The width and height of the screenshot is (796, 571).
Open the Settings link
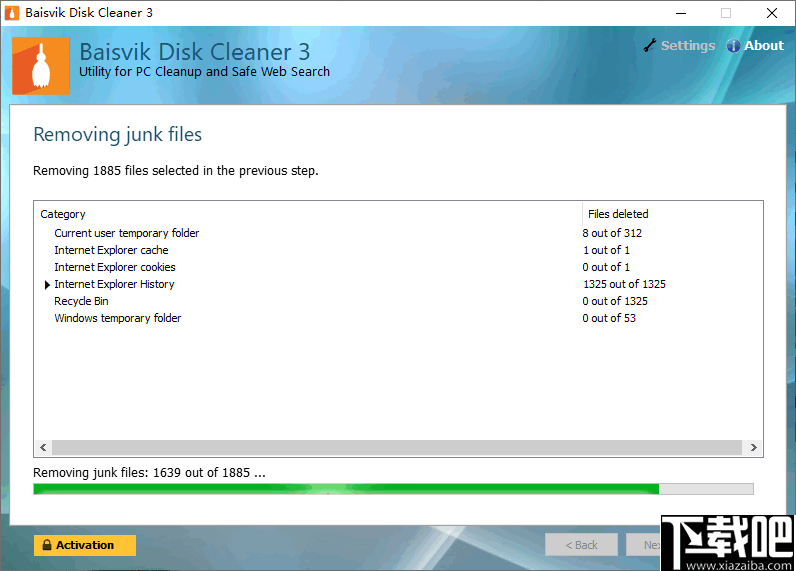click(688, 46)
